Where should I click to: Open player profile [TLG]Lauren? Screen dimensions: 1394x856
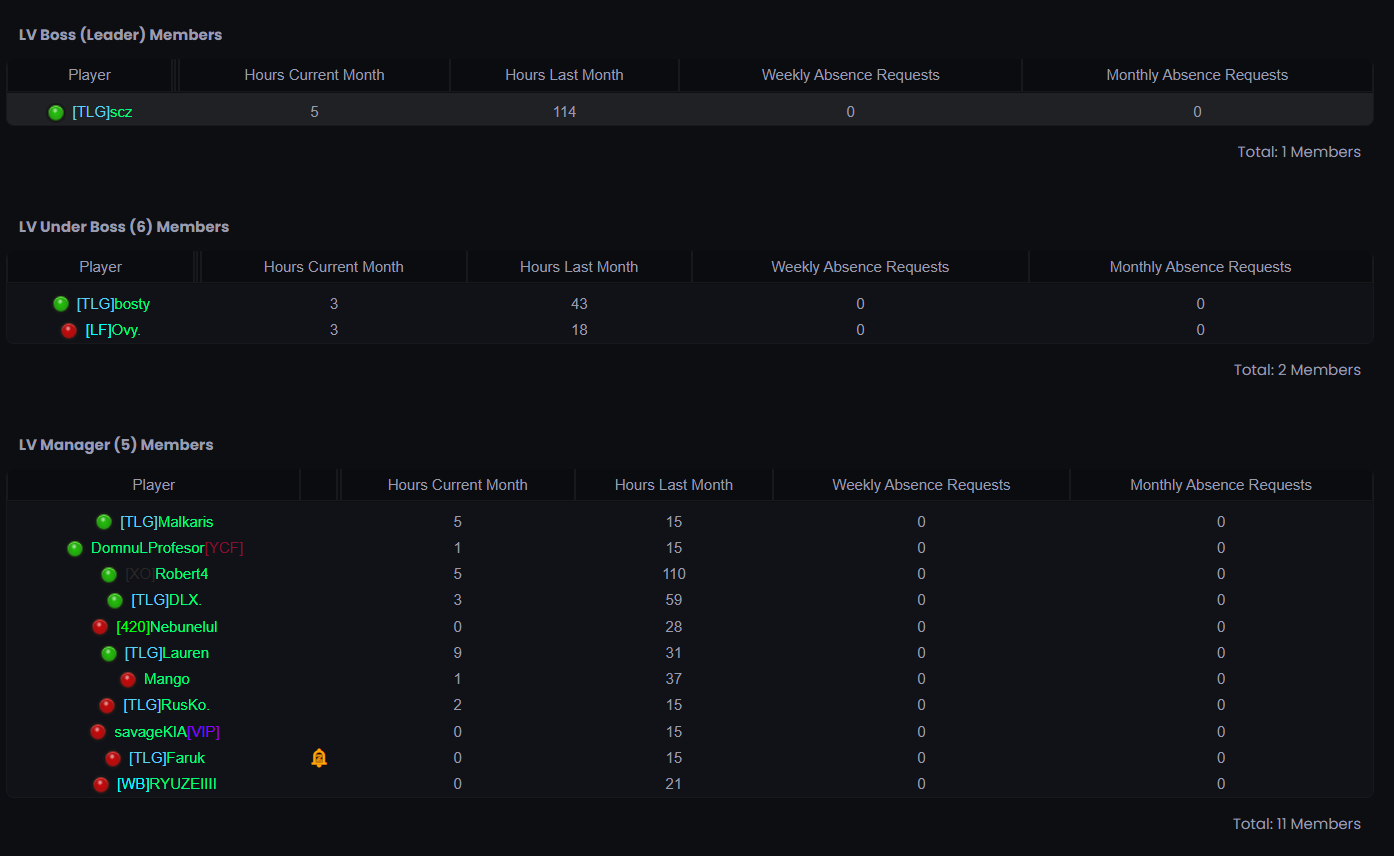167,653
